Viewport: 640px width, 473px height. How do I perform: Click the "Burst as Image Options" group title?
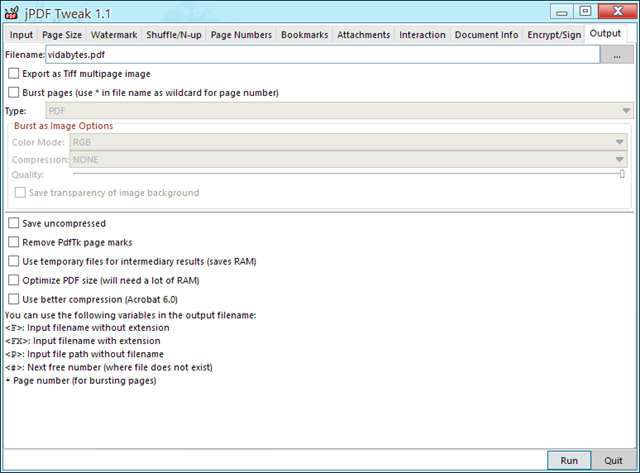pyautogui.click(x=64, y=126)
